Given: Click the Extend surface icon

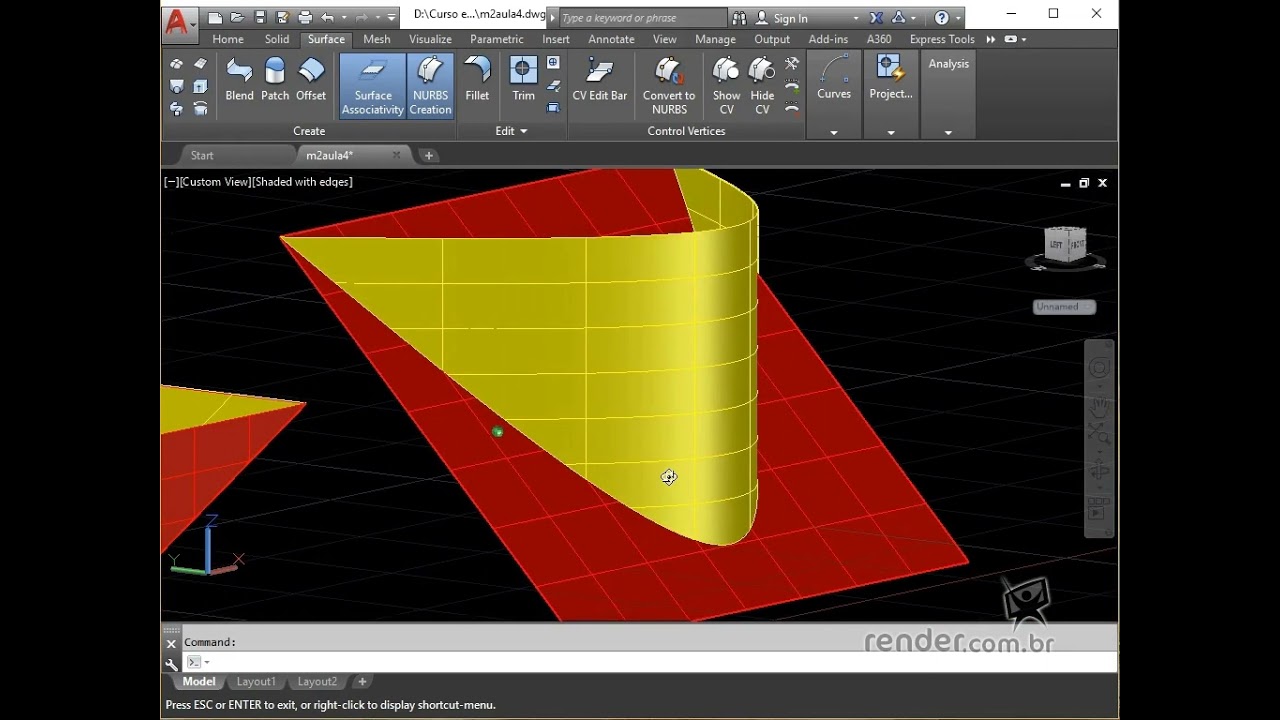Looking at the screenshot, I should coord(553,86).
